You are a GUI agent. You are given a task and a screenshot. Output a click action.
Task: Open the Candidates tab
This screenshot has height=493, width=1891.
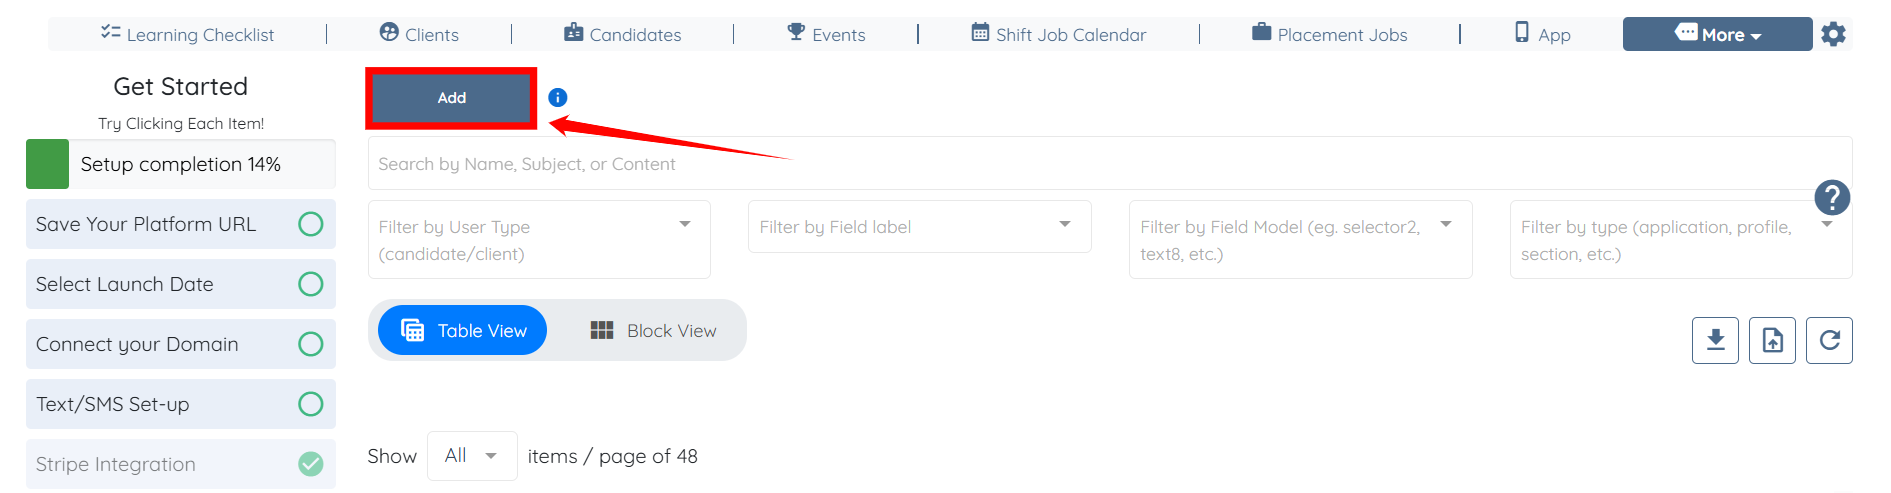[x=623, y=34]
